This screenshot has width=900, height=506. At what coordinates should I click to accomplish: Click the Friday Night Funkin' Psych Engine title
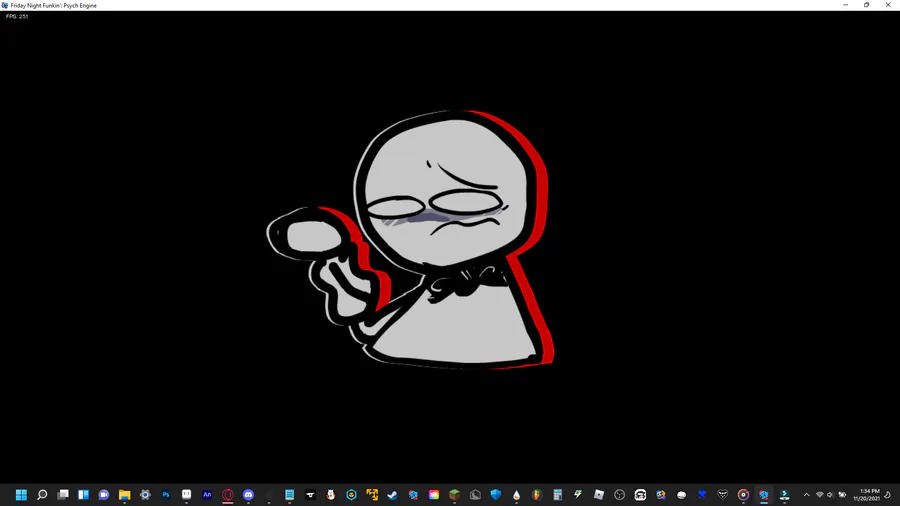(53, 5)
